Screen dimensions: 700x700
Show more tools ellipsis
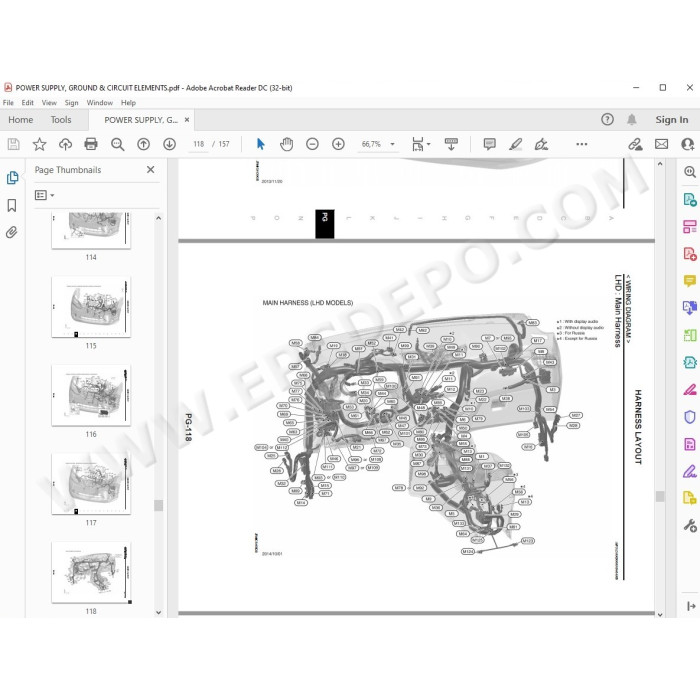coord(582,144)
